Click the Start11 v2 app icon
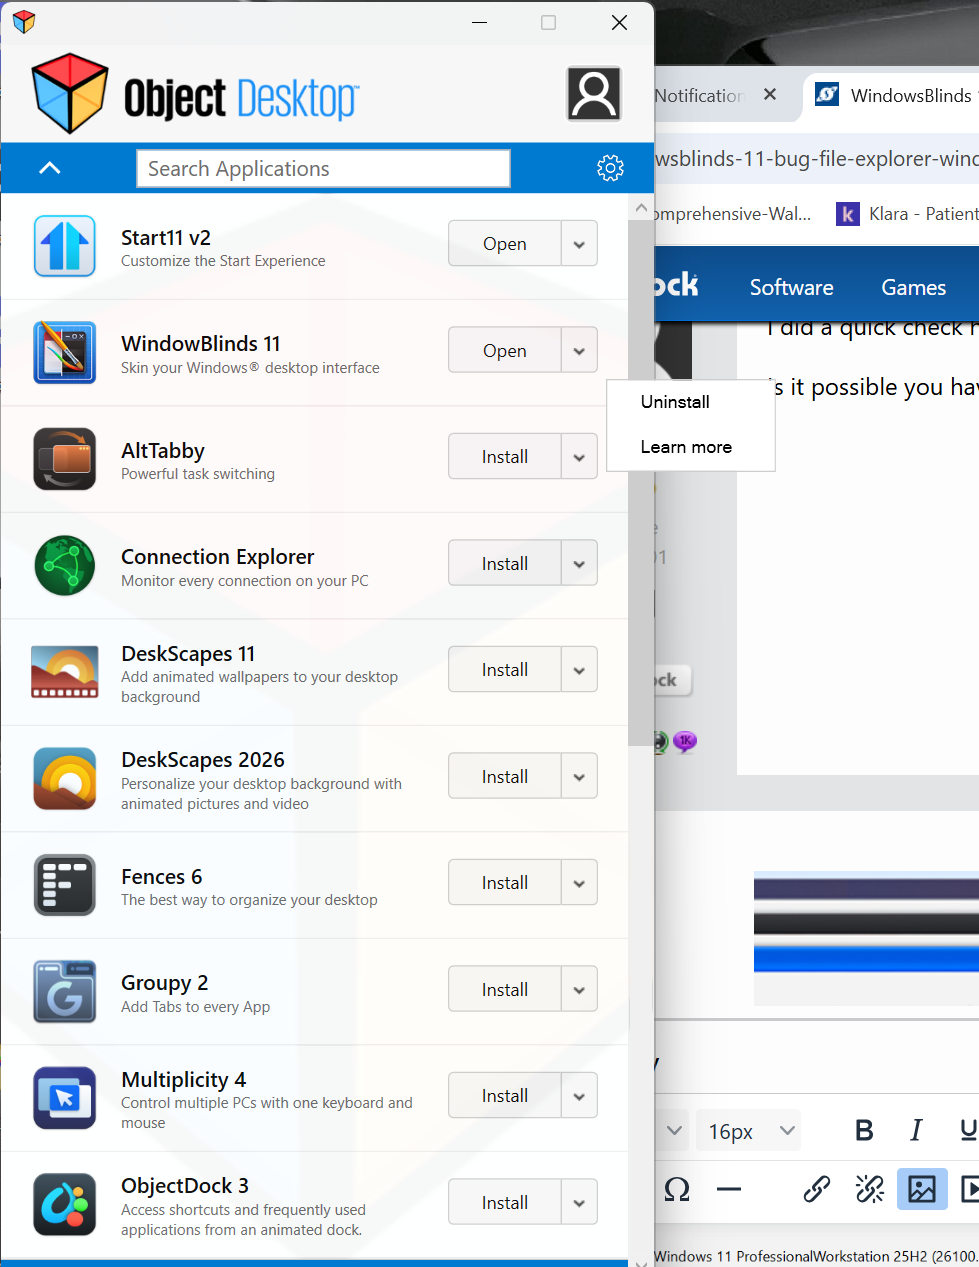The height and width of the screenshot is (1267, 979). click(x=65, y=245)
